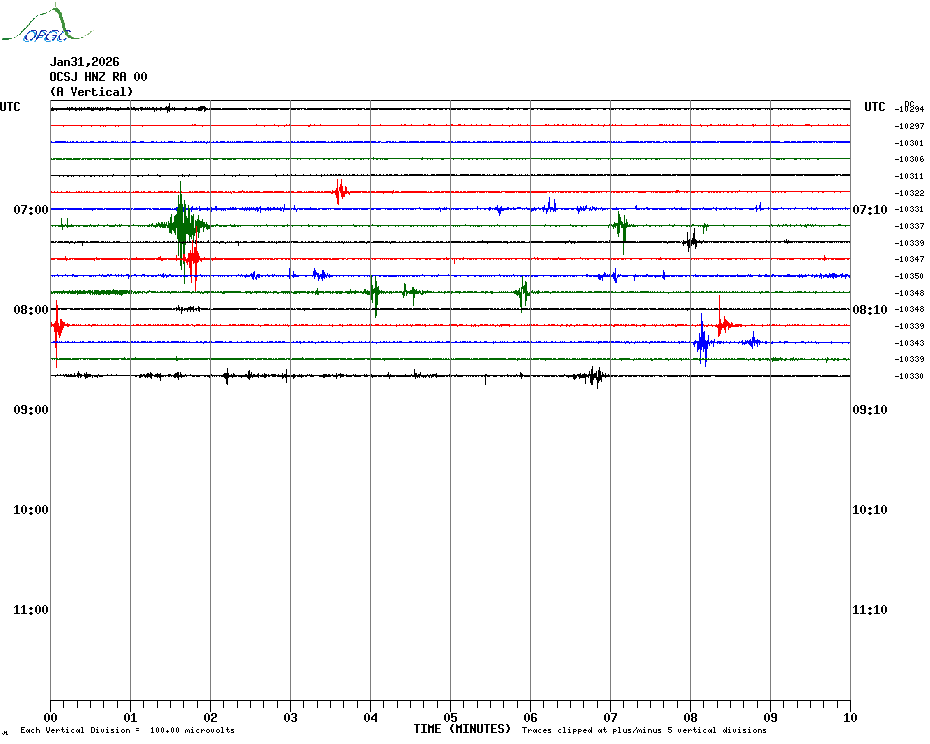Click the 00 minute tick label
This screenshot has height=744, width=930.
pyautogui.click(x=50, y=717)
